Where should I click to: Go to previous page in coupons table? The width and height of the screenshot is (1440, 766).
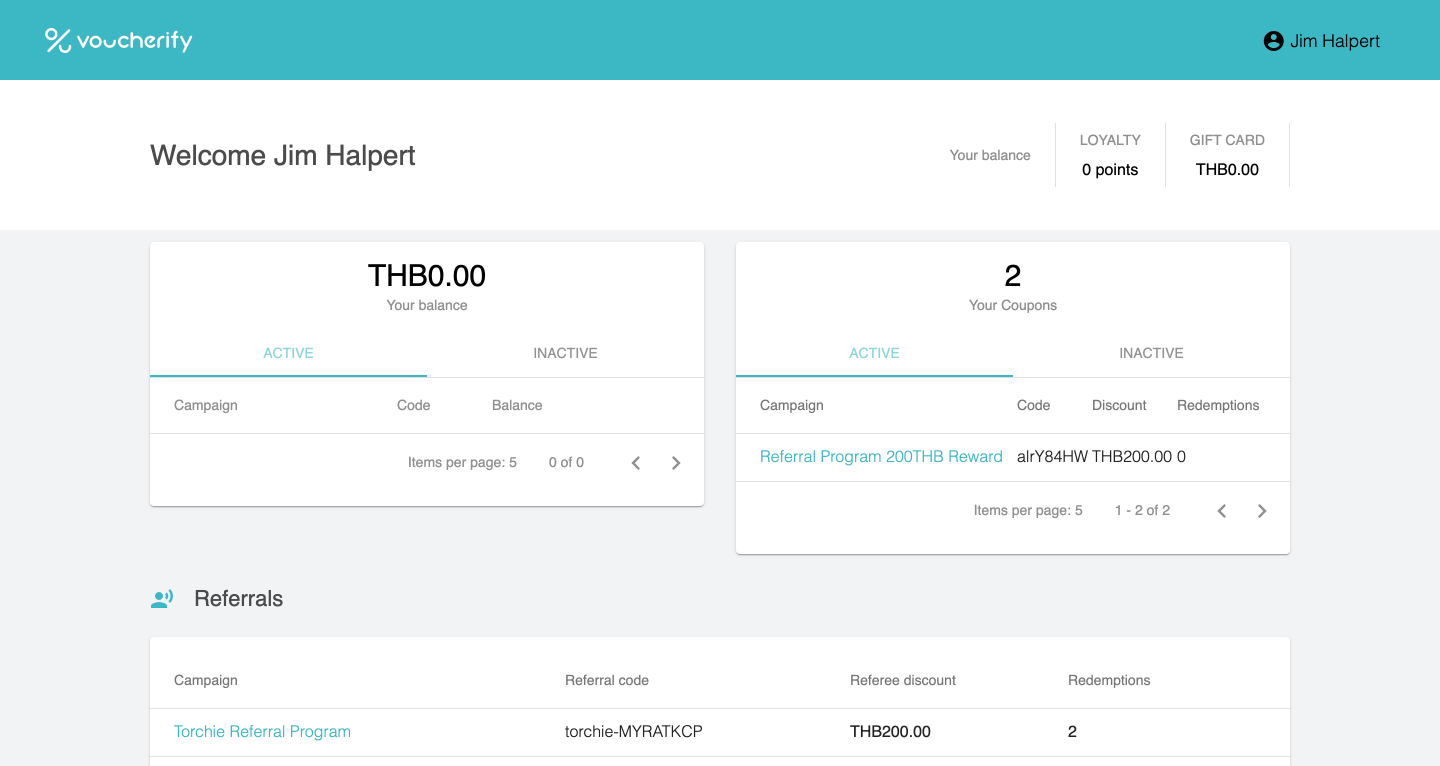tap(1222, 511)
